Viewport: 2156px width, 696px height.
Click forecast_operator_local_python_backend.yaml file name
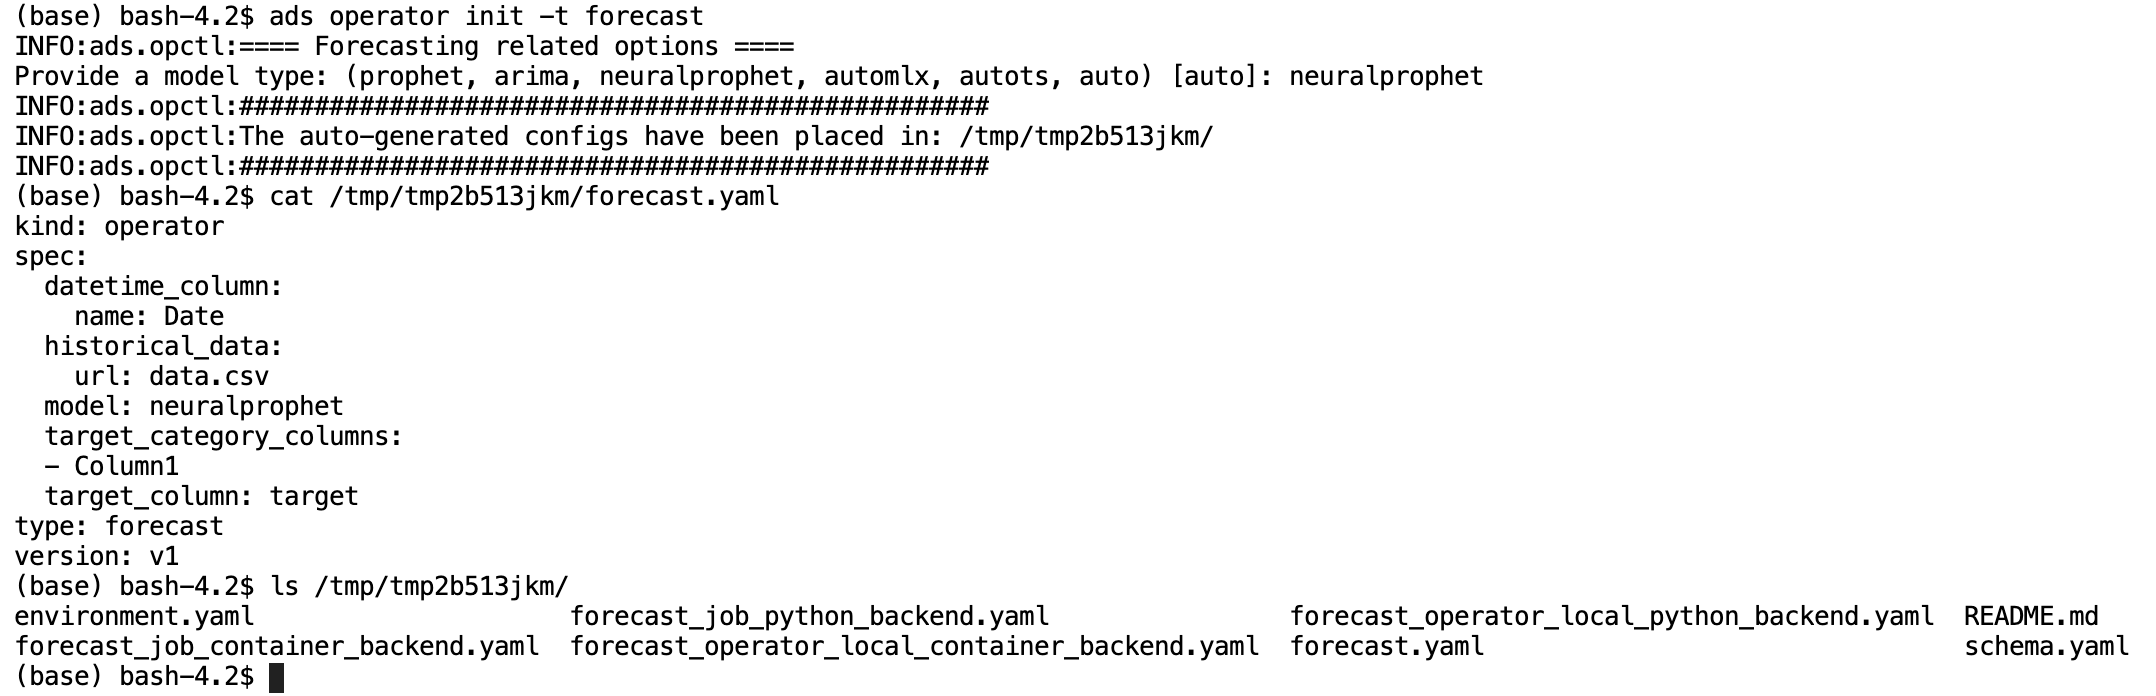(x=1611, y=617)
